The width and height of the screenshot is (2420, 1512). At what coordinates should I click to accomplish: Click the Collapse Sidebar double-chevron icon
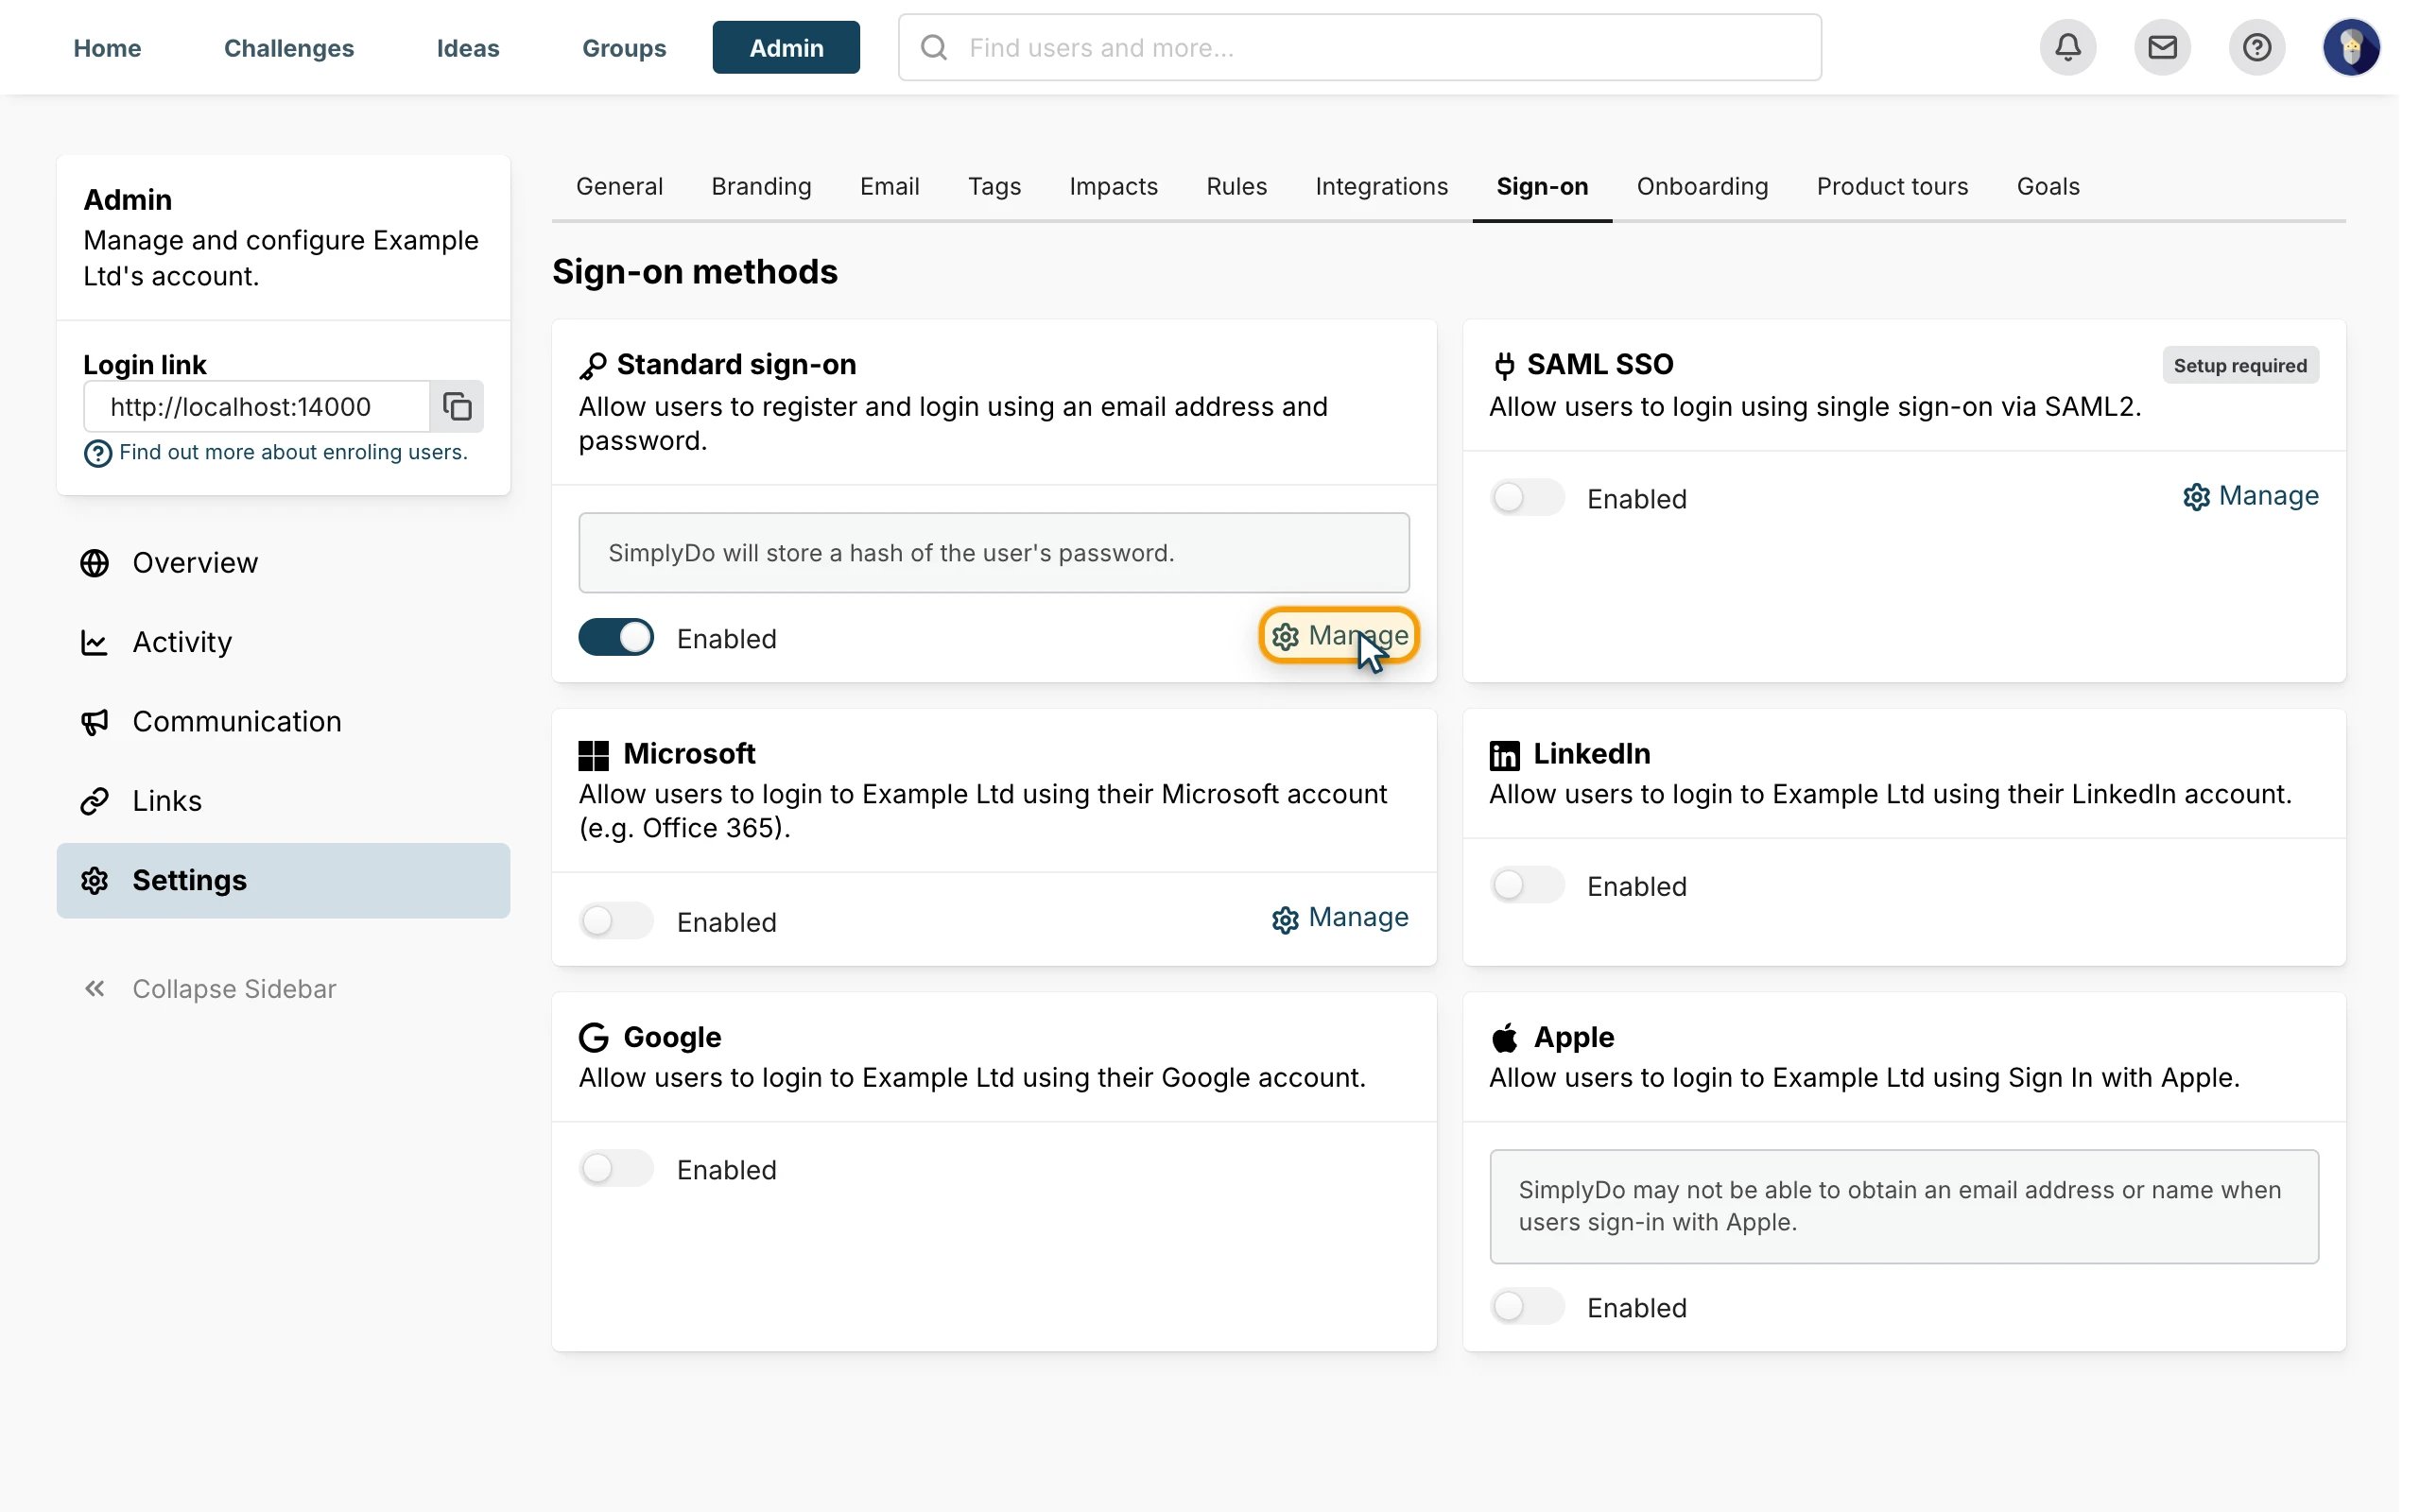[95, 988]
